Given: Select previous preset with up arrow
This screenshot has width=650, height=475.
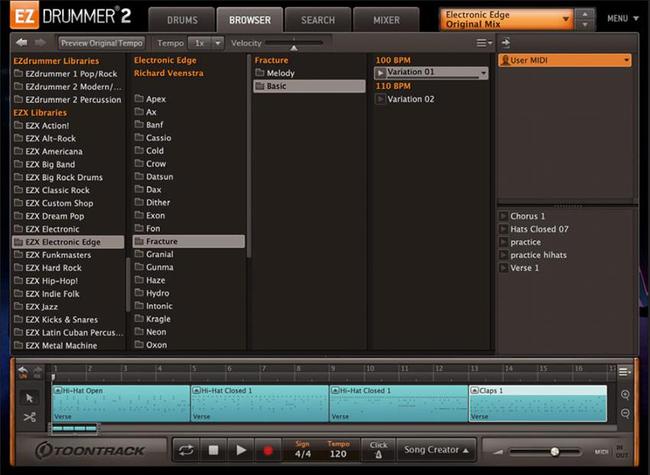Looking at the screenshot, I should 585,14.
